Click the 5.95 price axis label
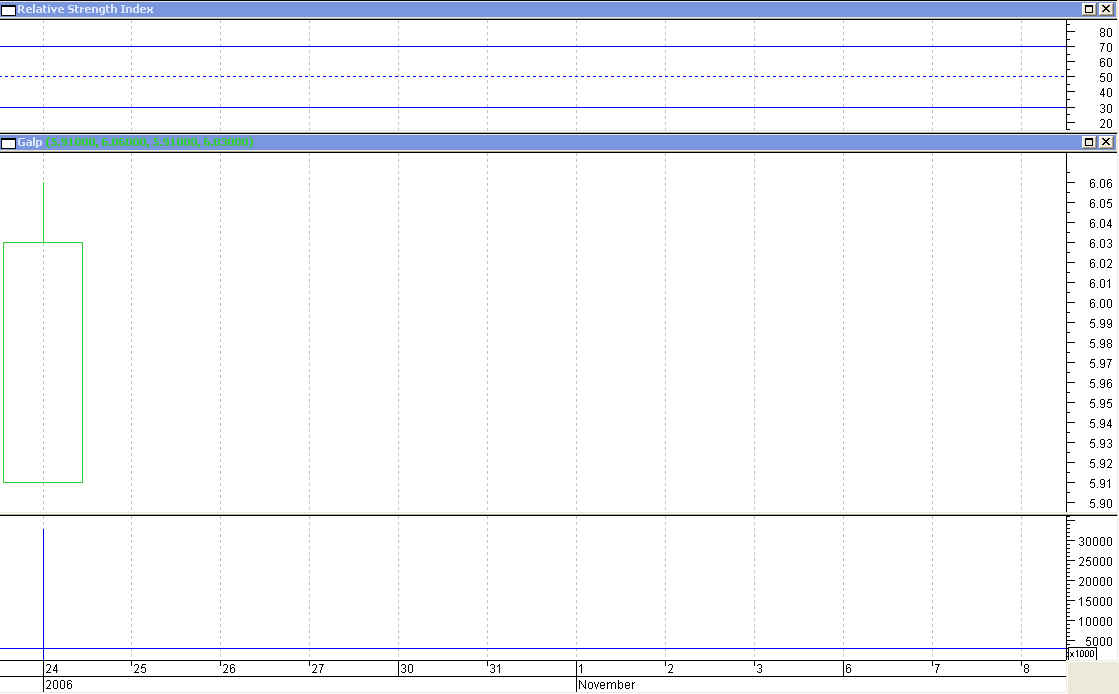 pos(1100,404)
